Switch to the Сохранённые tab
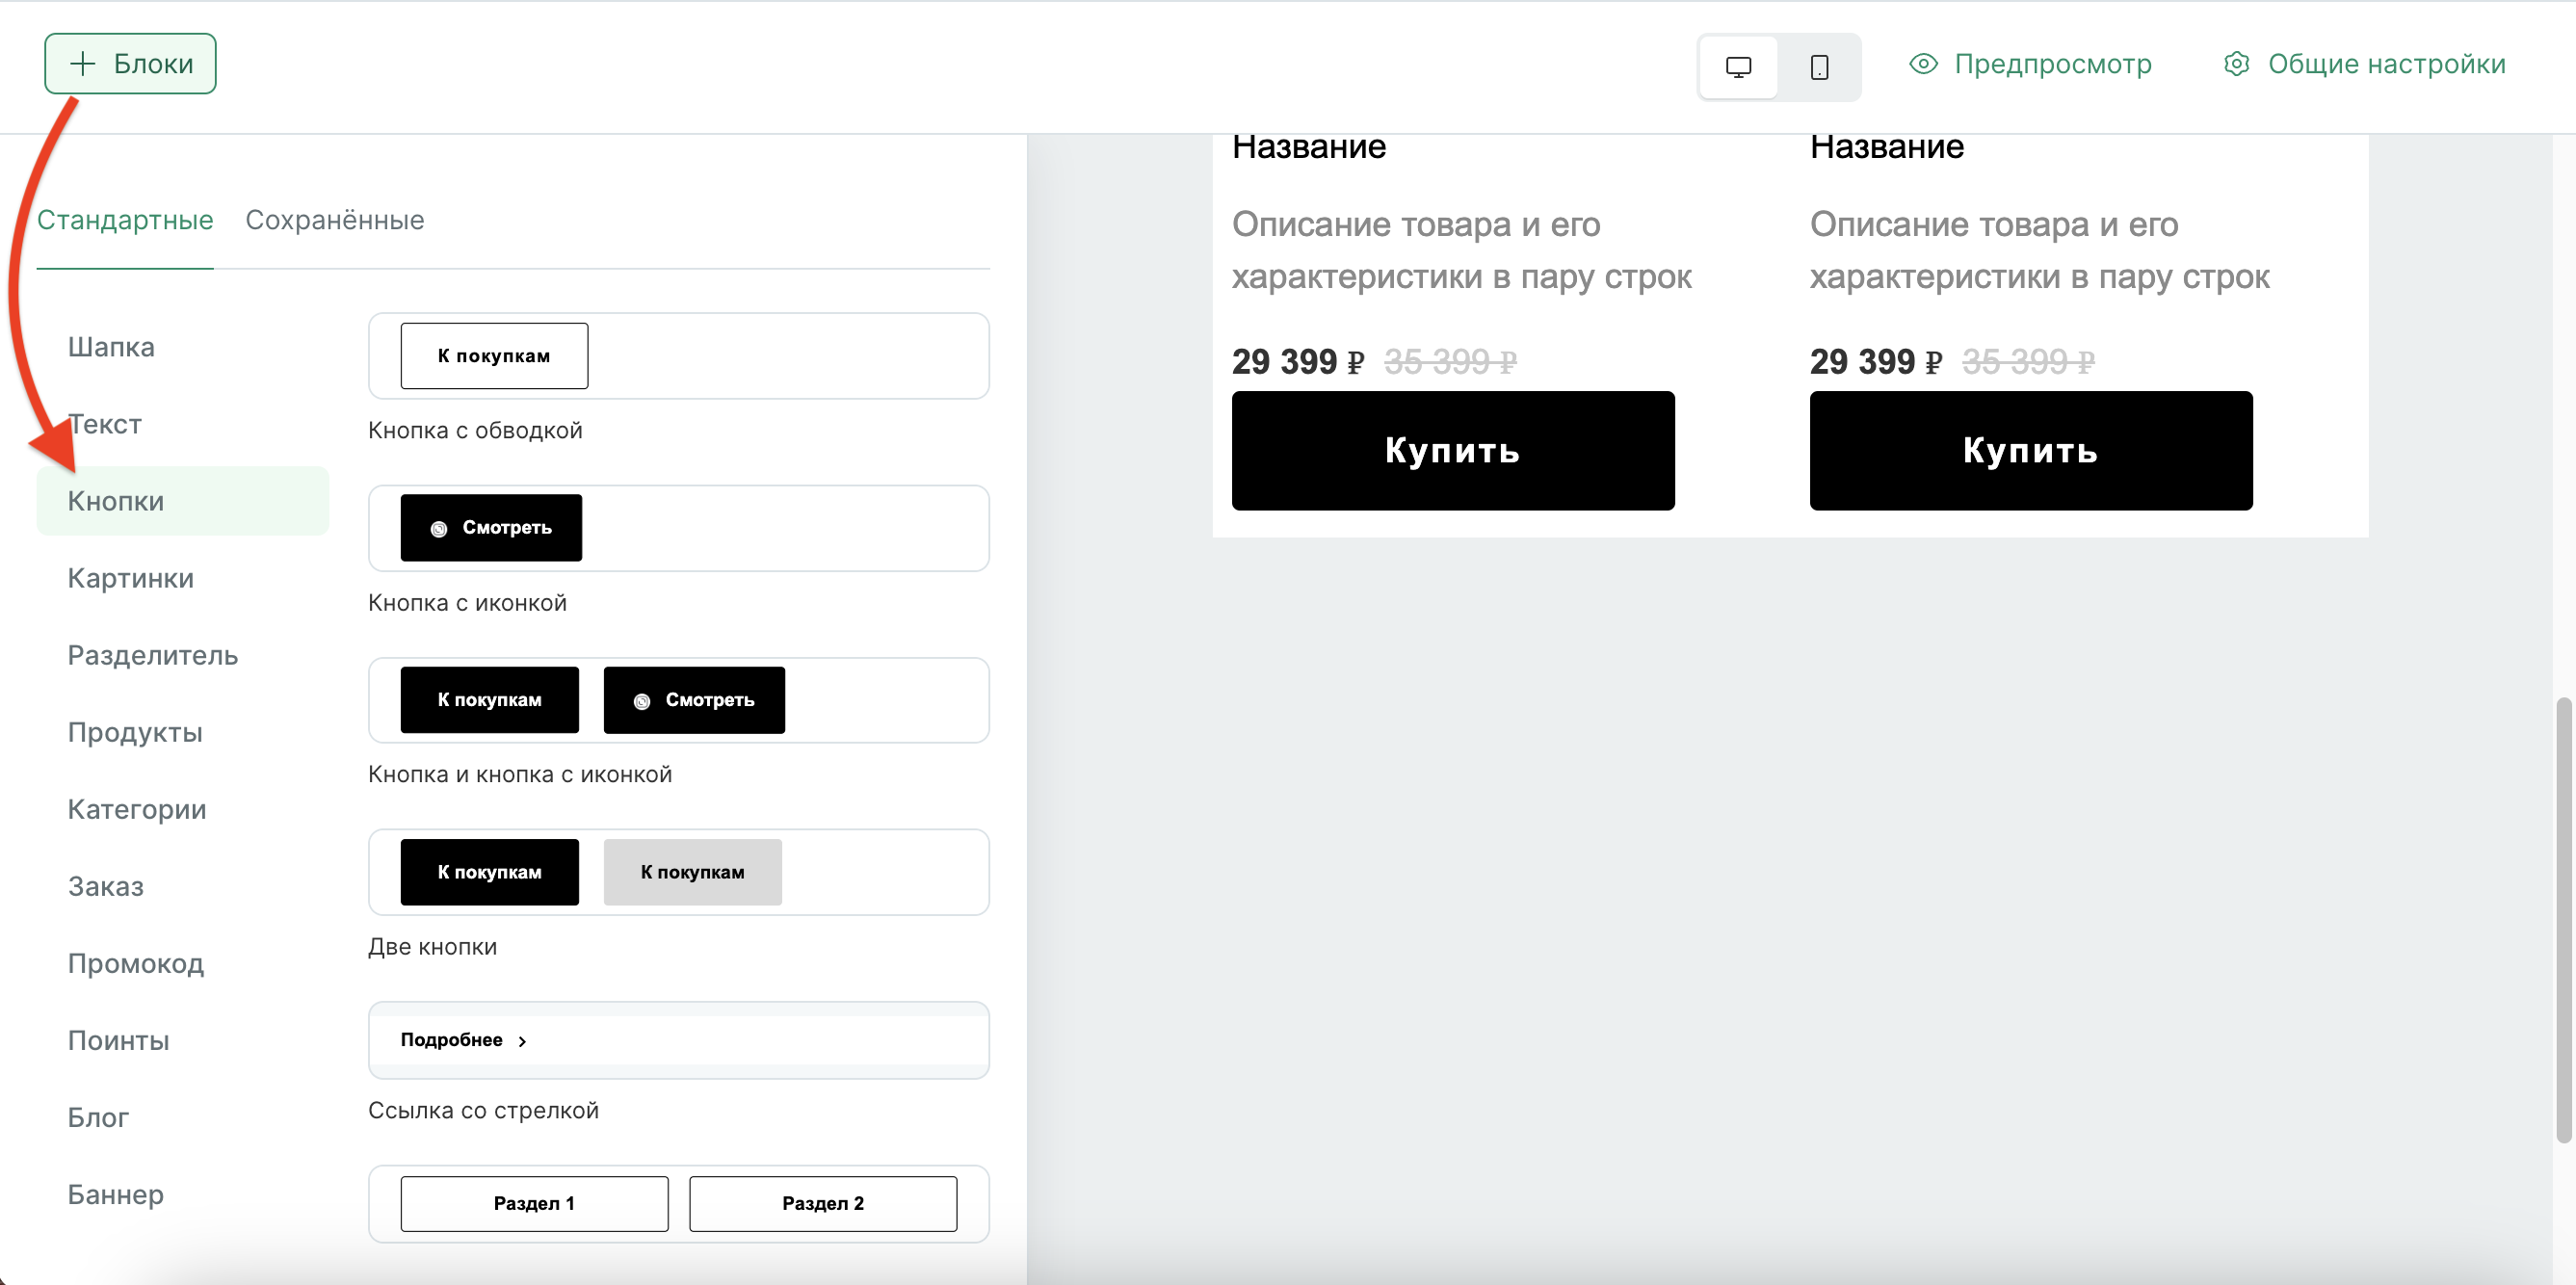The width and height of the screenshot is (2576, 1285). (x=335, y=220)
